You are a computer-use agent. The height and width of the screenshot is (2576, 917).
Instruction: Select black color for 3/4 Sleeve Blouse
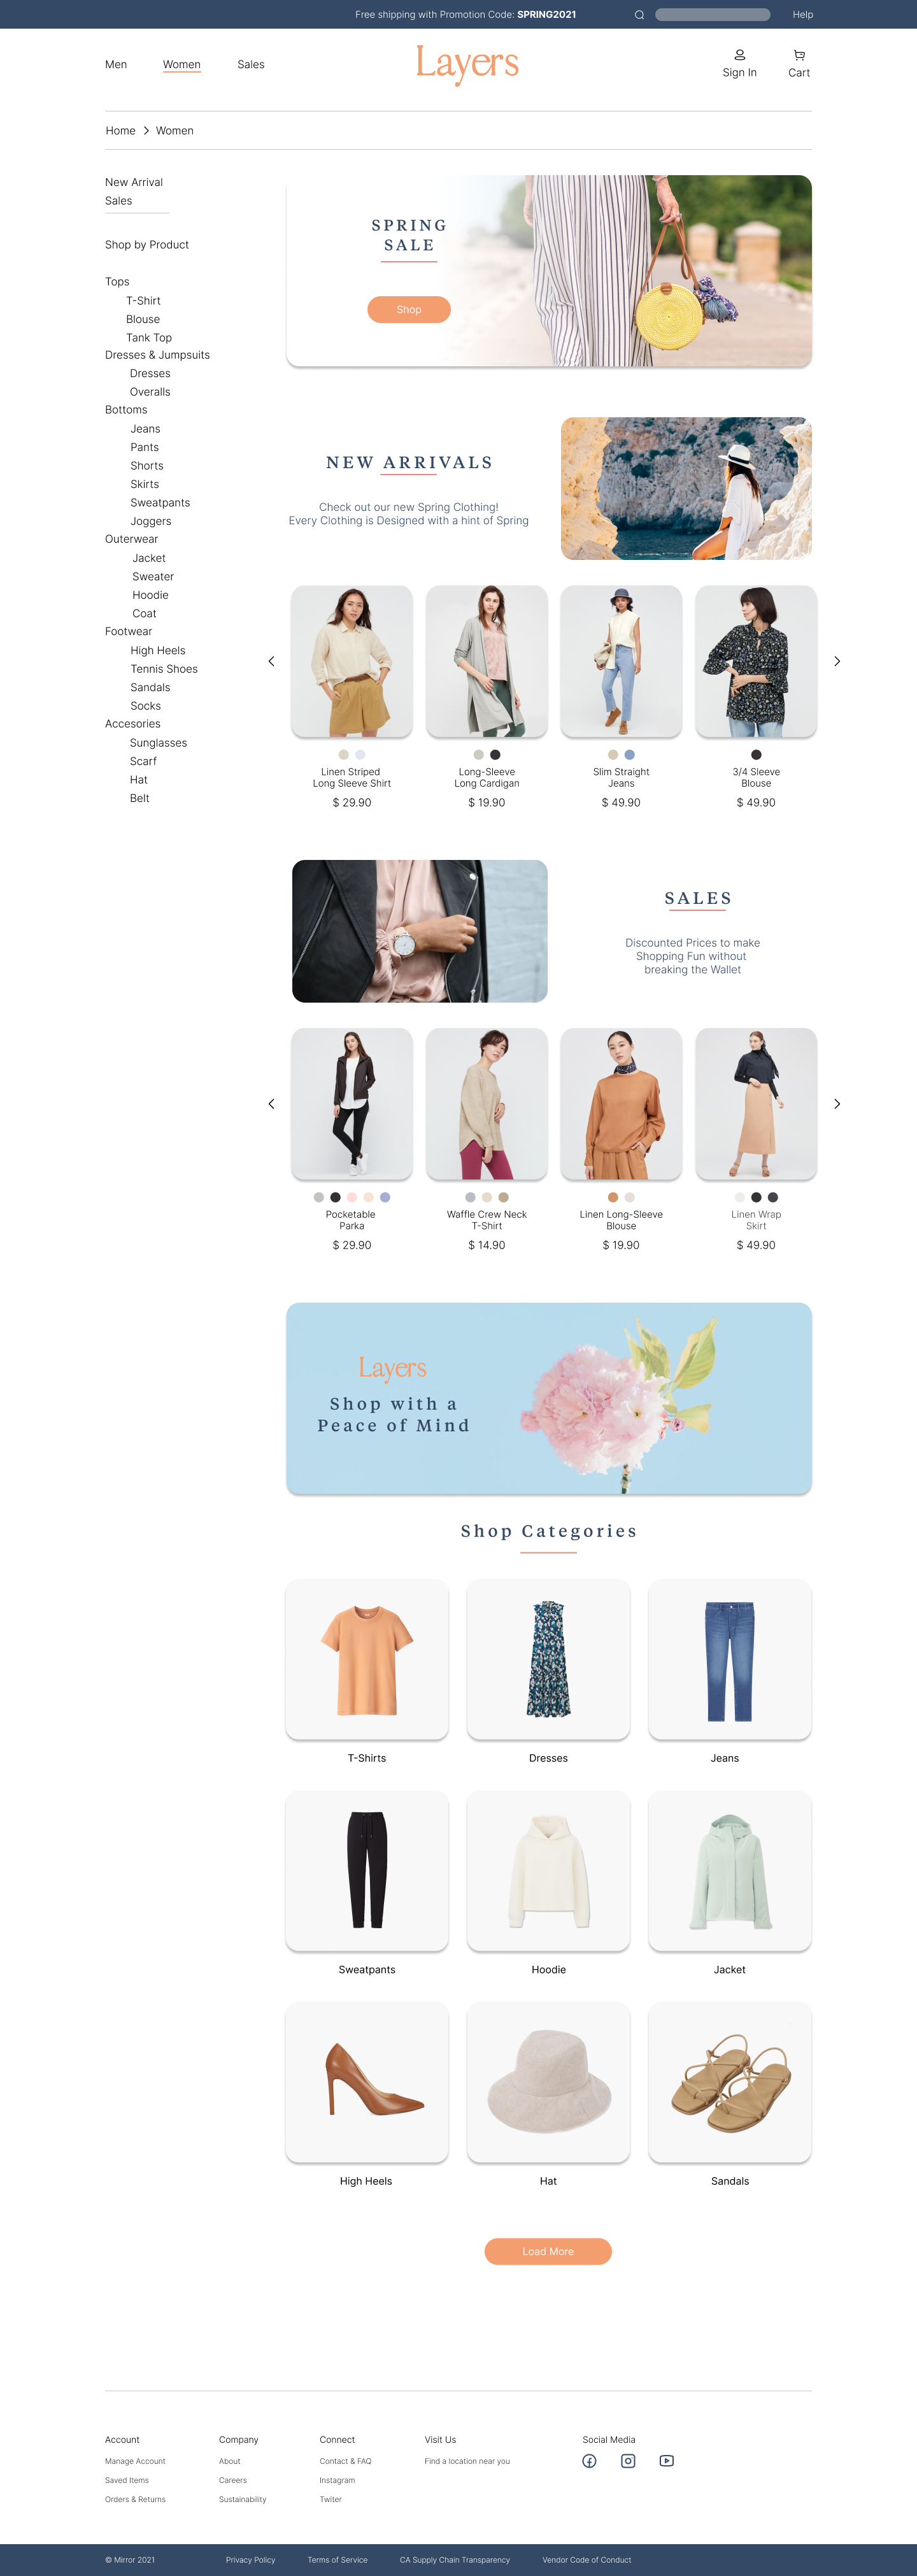coord(756,755)
